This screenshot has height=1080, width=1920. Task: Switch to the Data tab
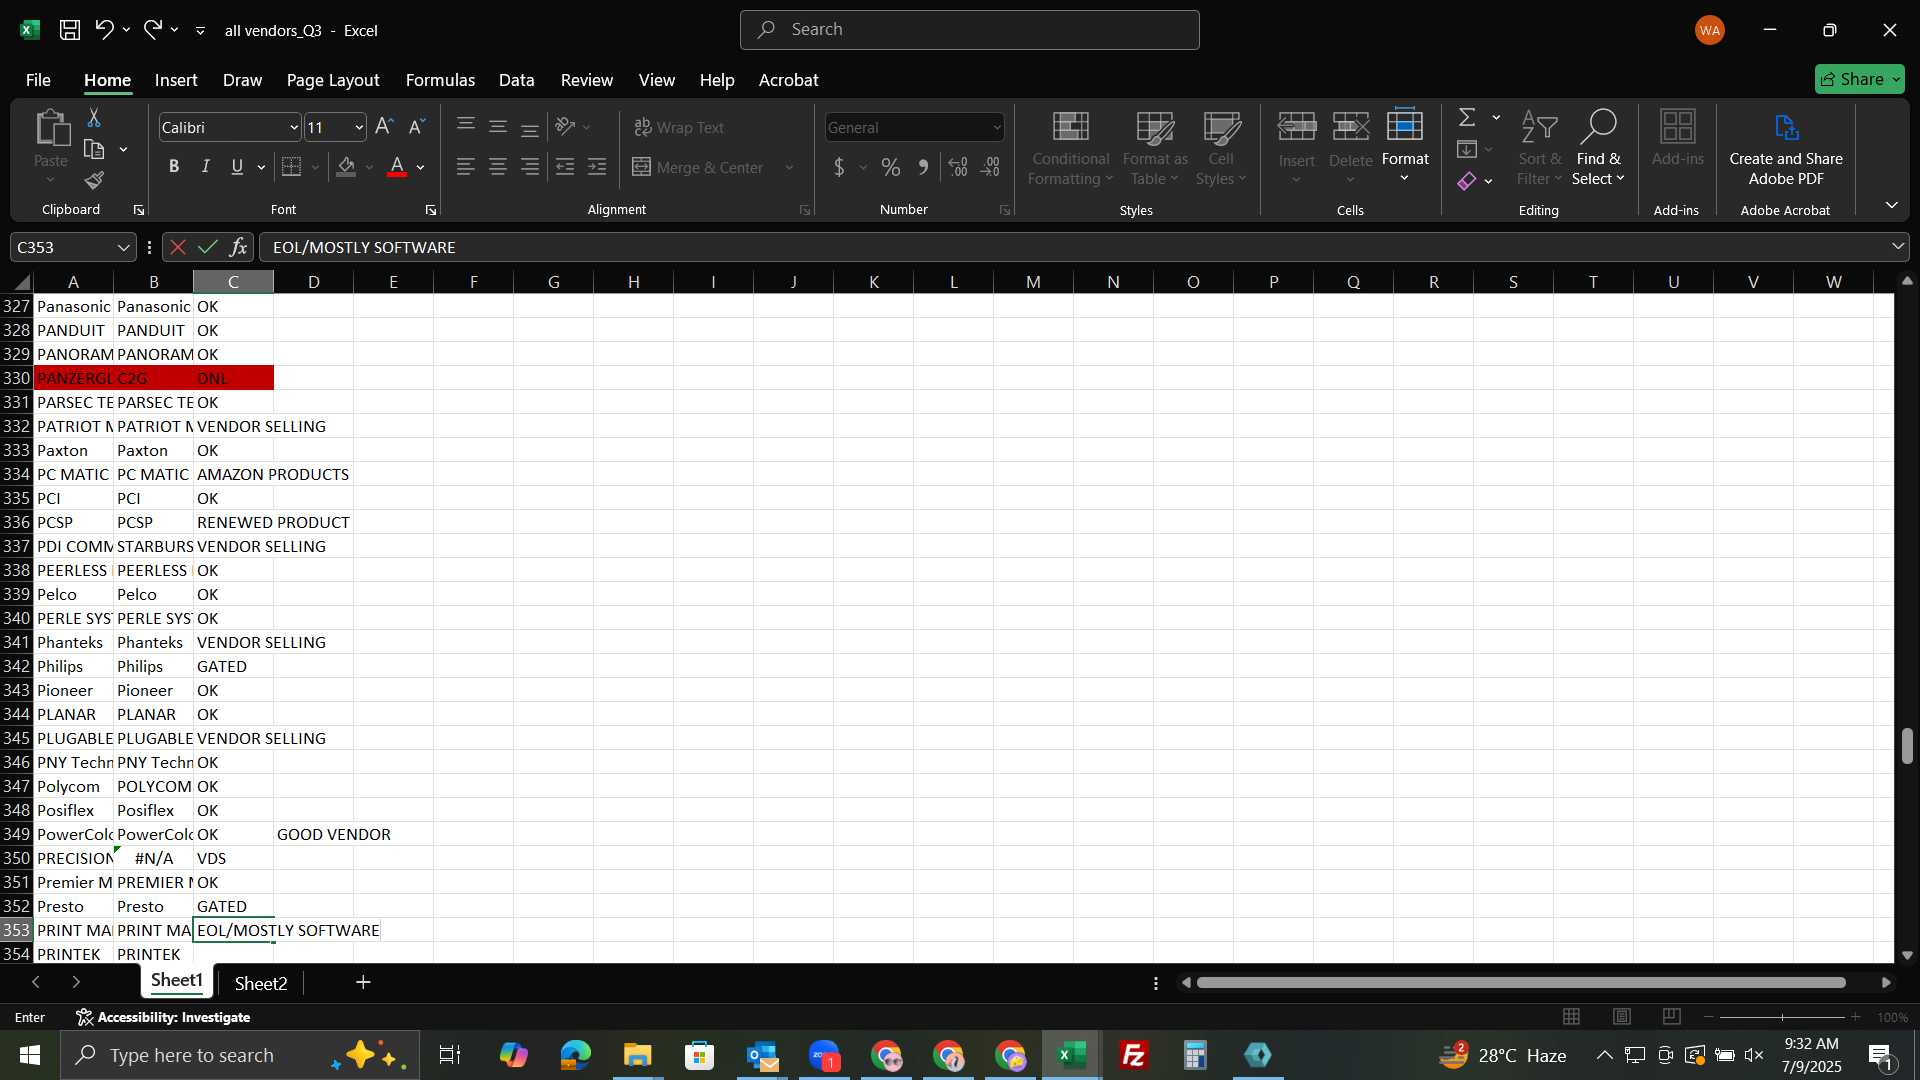pos(516,80)
